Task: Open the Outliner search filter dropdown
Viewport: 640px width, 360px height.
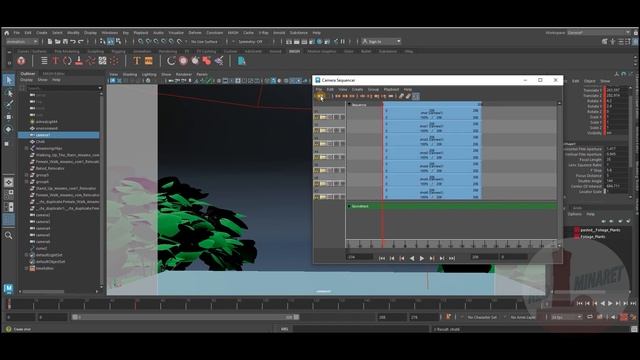Action: coord(100,88)
